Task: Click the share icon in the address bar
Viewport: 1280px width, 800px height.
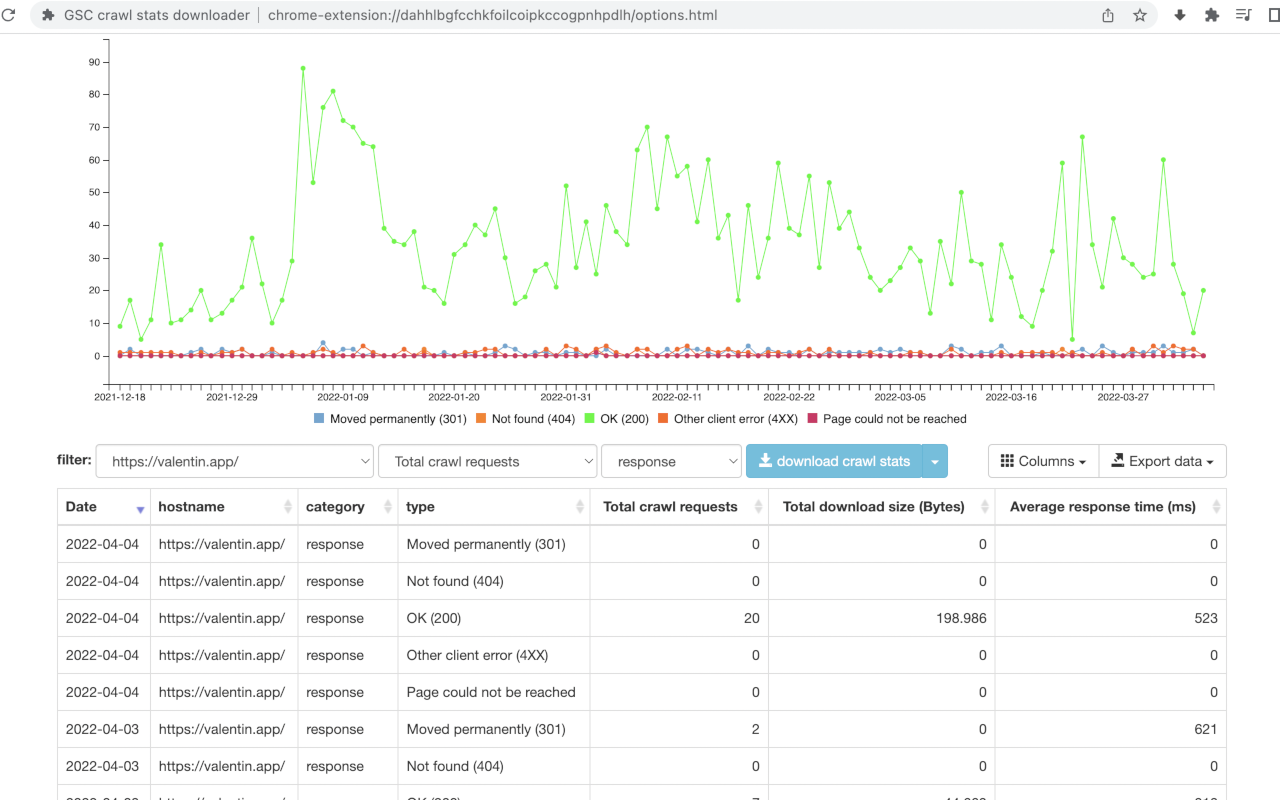Action: 1107,15
